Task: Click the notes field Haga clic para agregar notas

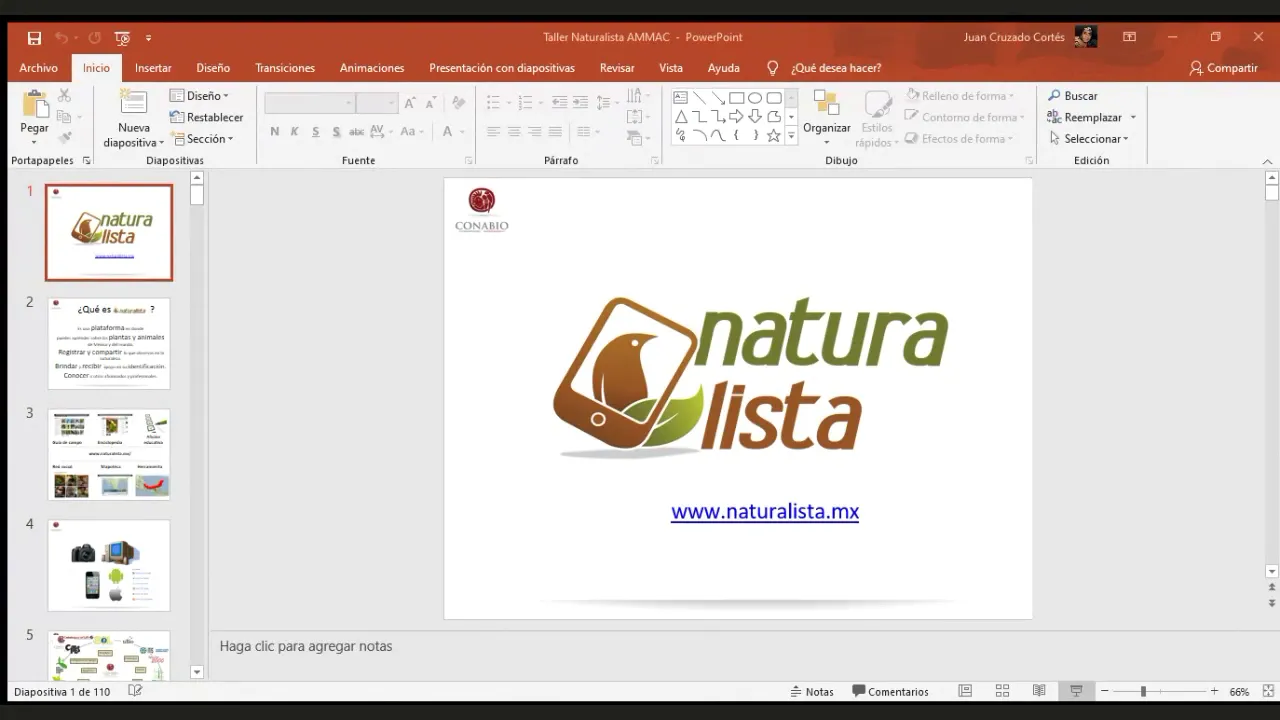Action: [x=306, y=646]
